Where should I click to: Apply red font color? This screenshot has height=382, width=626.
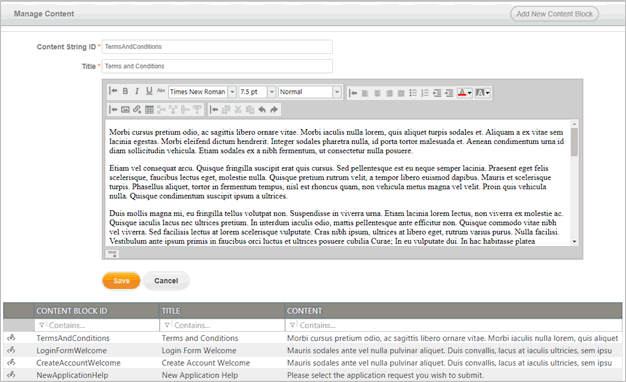462,93
